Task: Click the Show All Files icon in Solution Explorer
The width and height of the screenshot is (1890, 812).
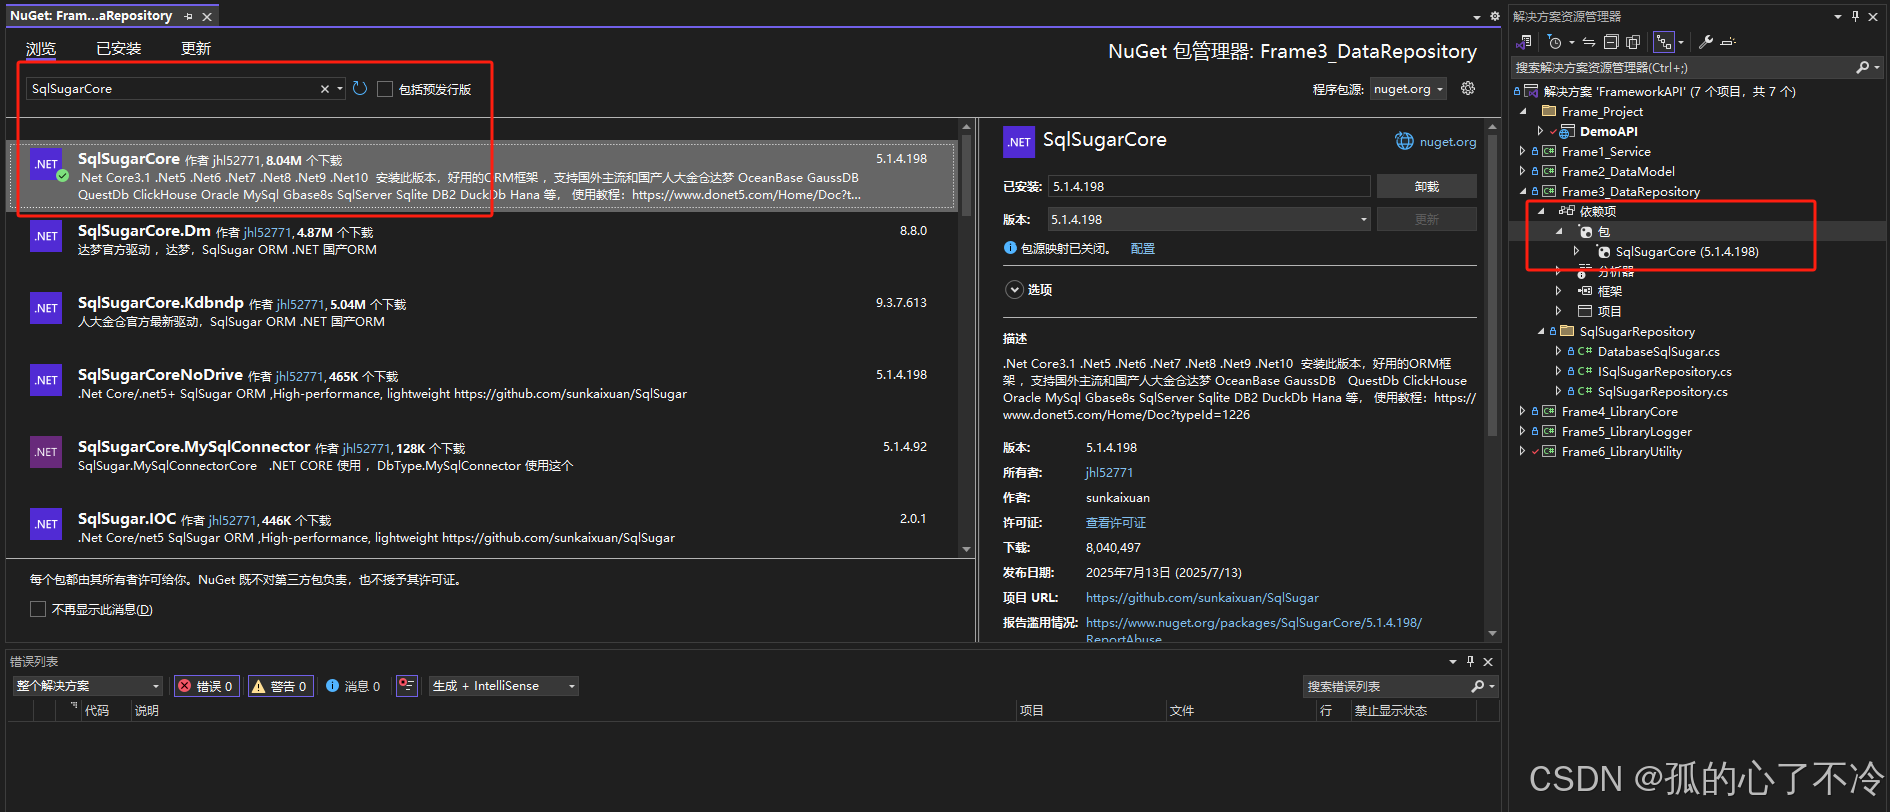Action: (x=1633, y=42)
